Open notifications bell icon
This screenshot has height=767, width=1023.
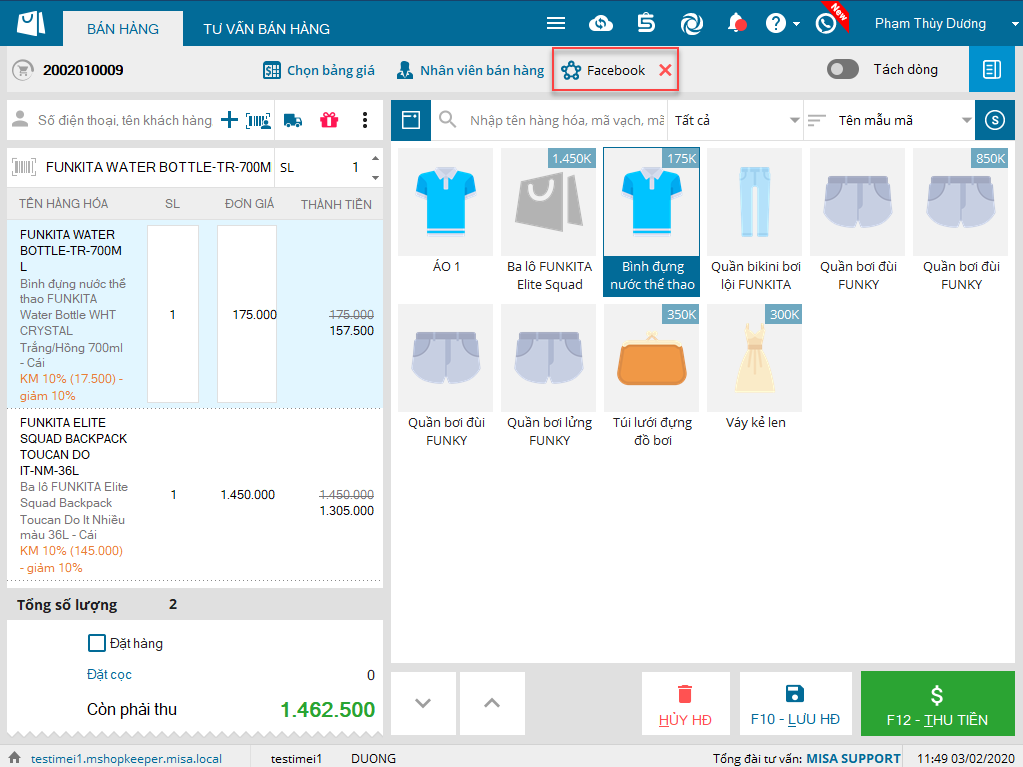(736, 23)
